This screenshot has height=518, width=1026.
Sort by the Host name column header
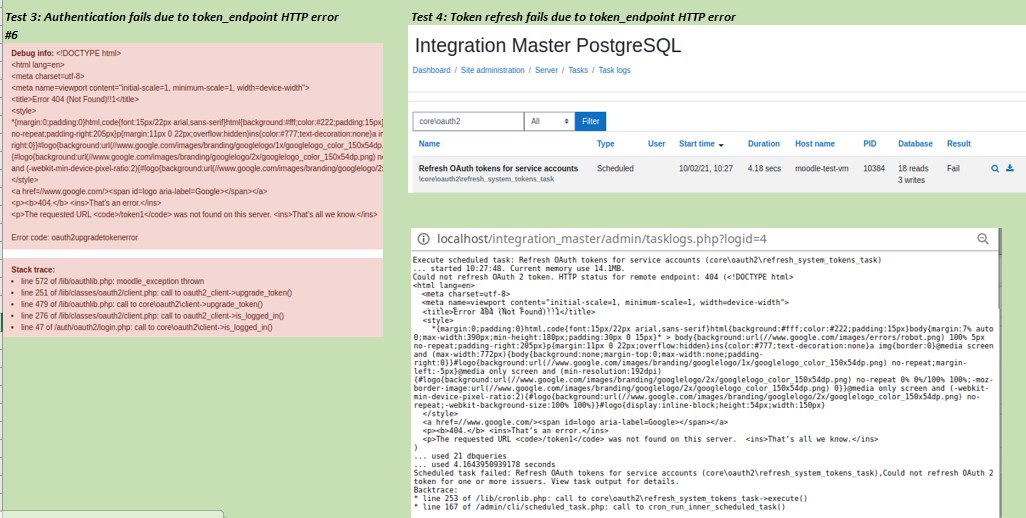[815, 144]
